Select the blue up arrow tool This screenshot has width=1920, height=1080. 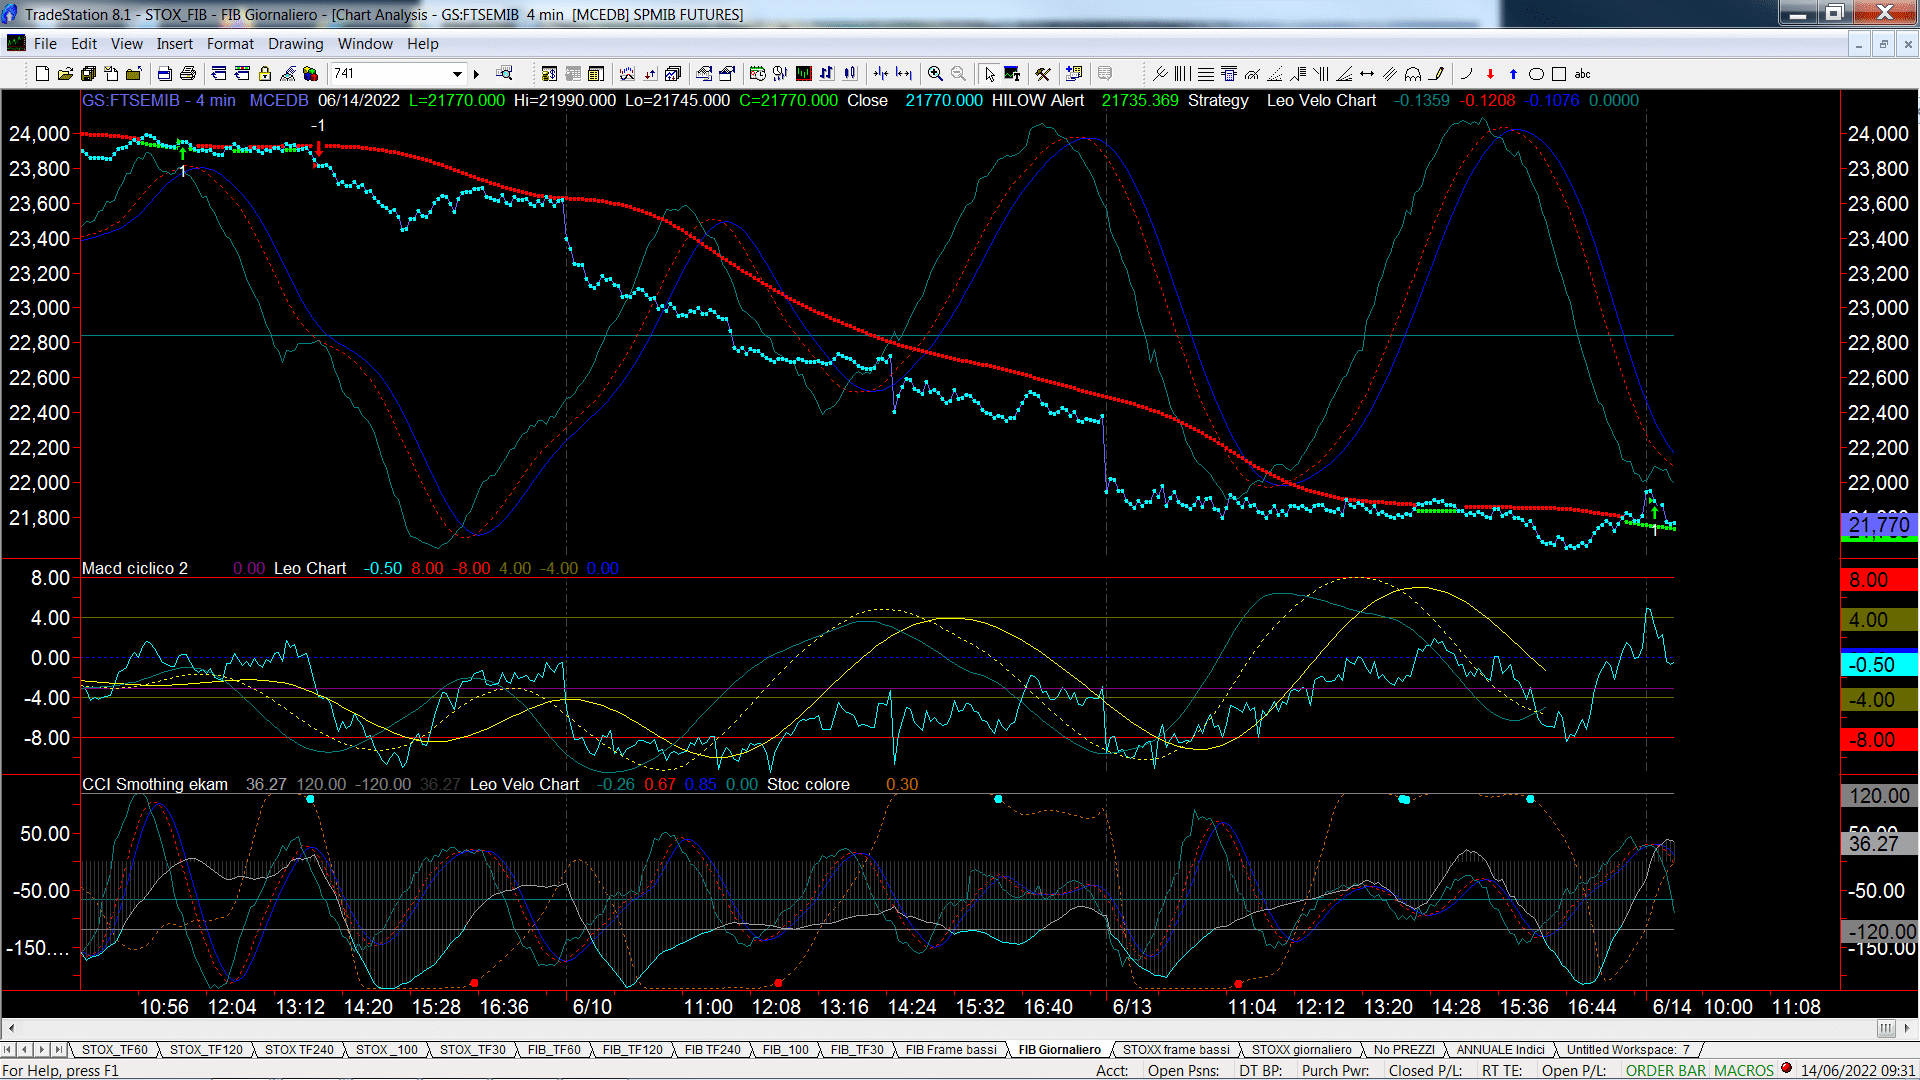(x=1513, y=73)
